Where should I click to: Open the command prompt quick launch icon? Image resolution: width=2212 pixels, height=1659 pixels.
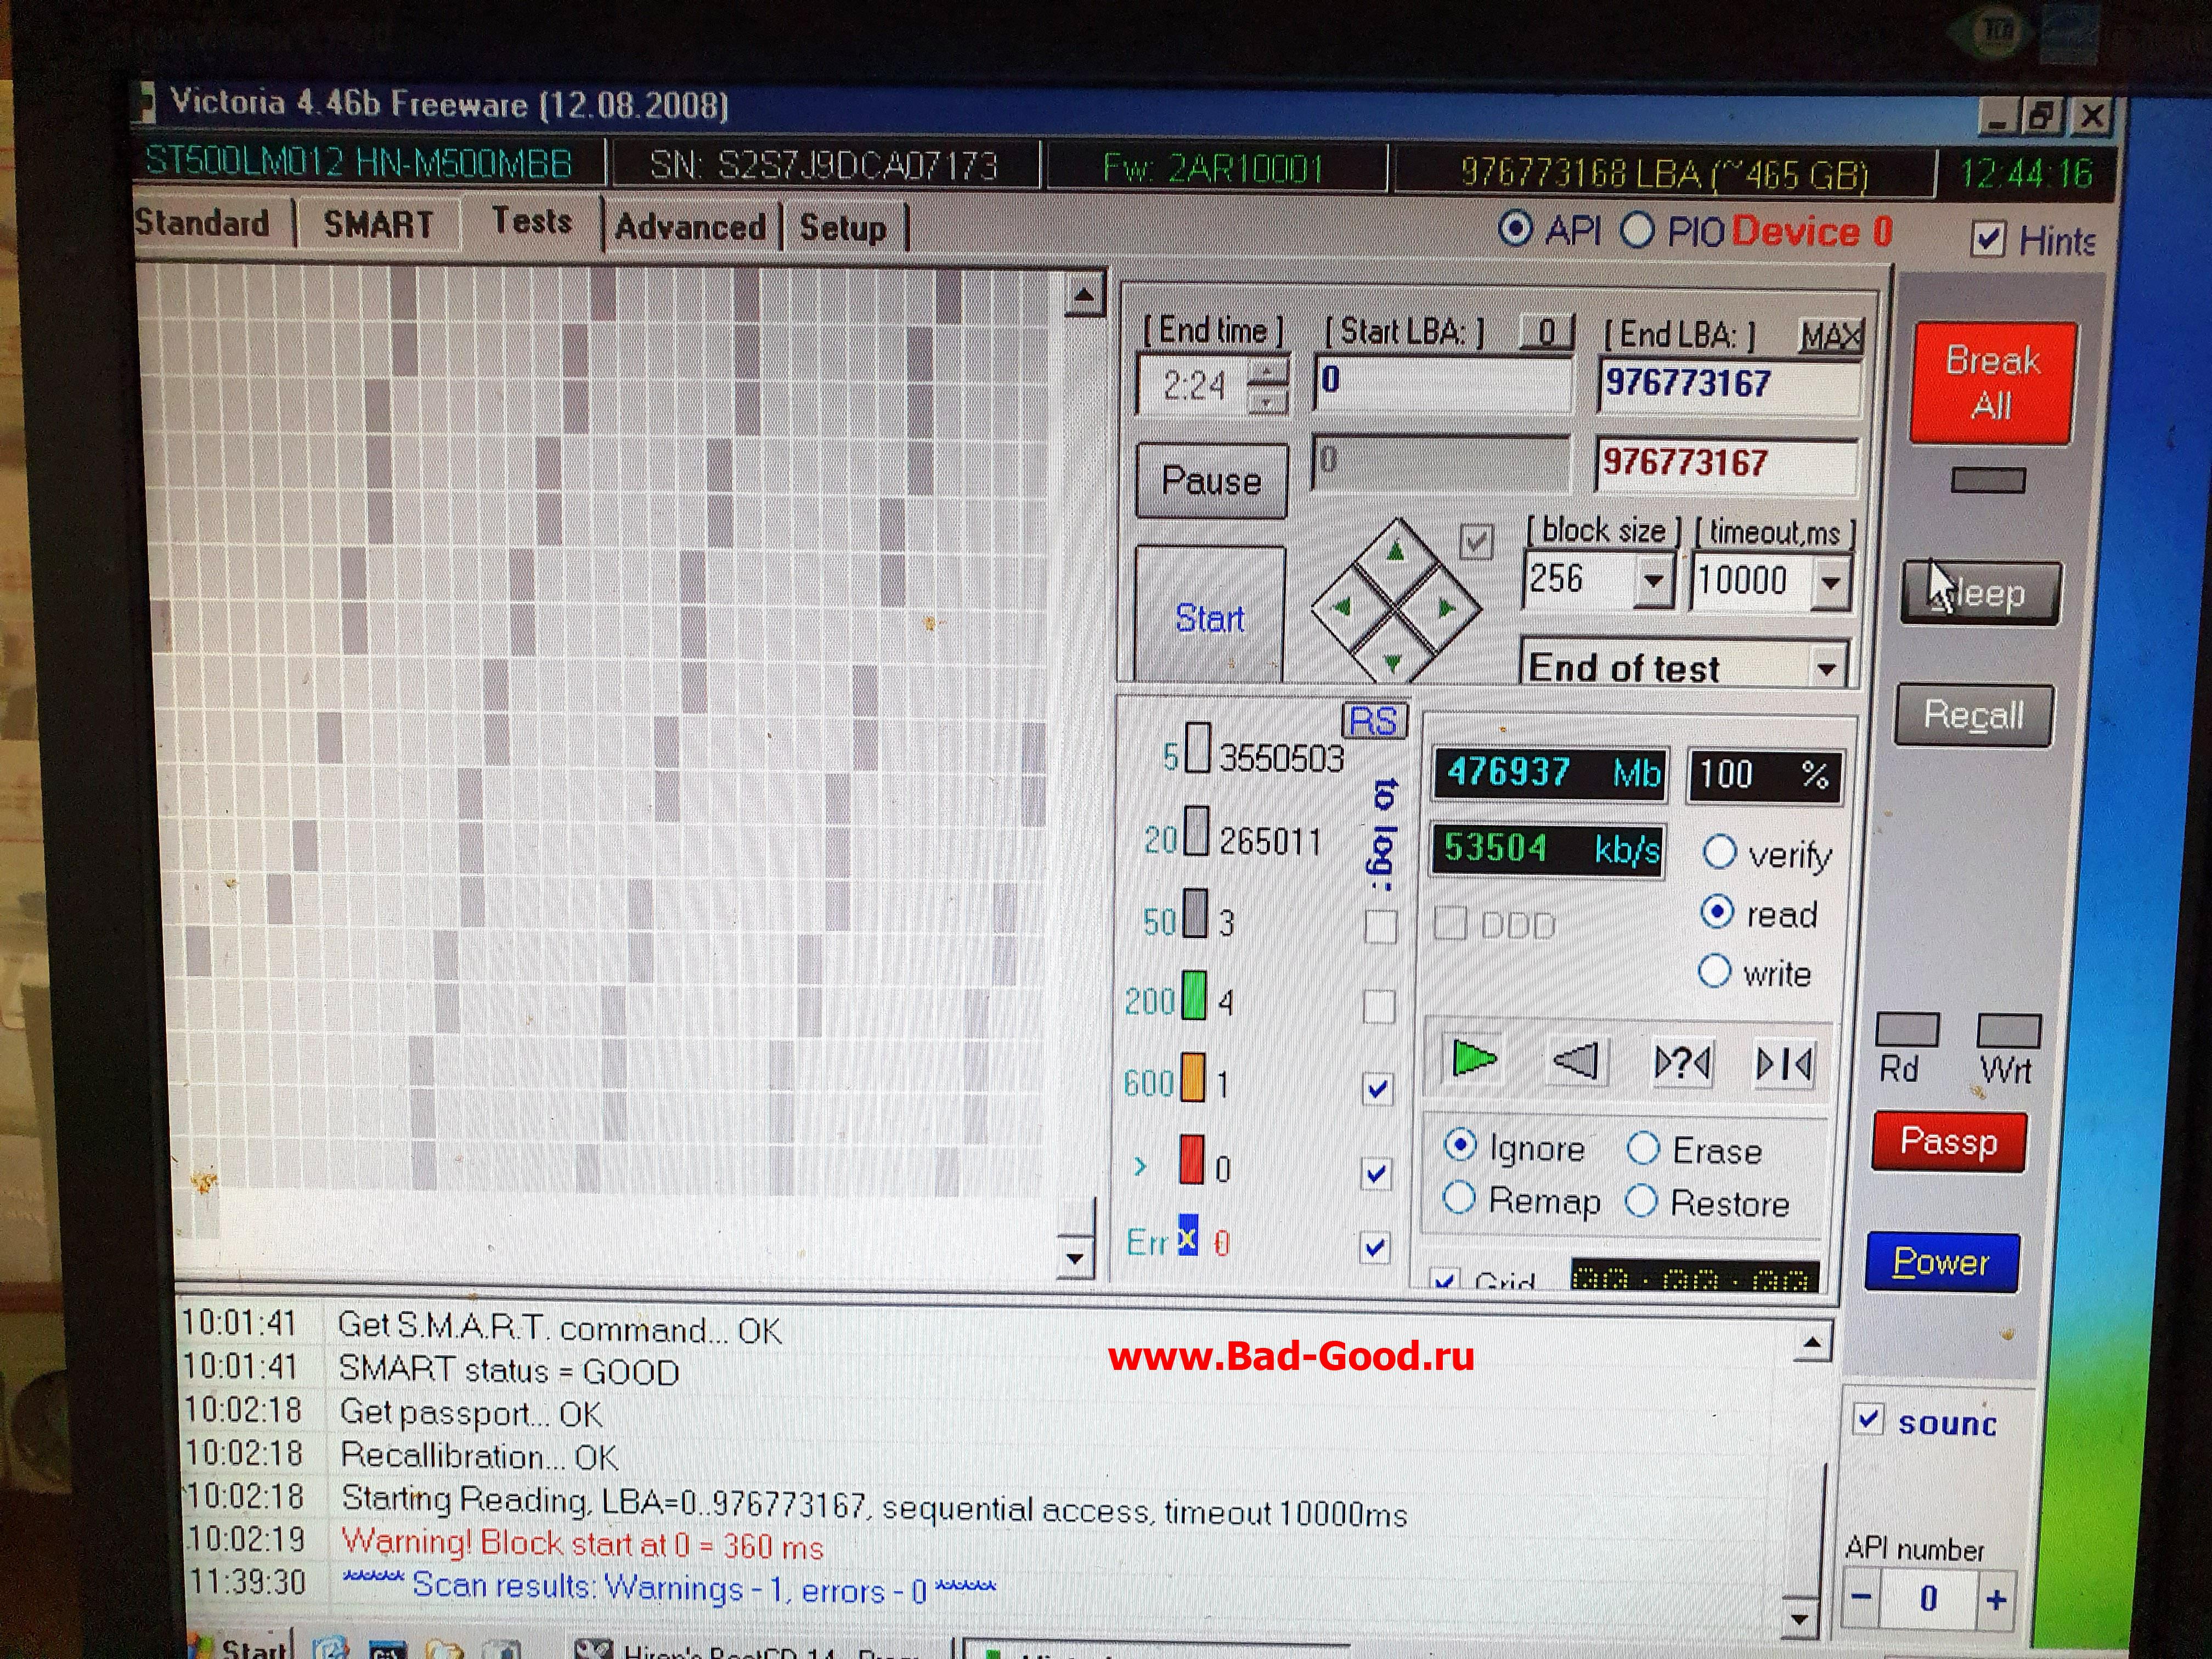[388, 1649]
